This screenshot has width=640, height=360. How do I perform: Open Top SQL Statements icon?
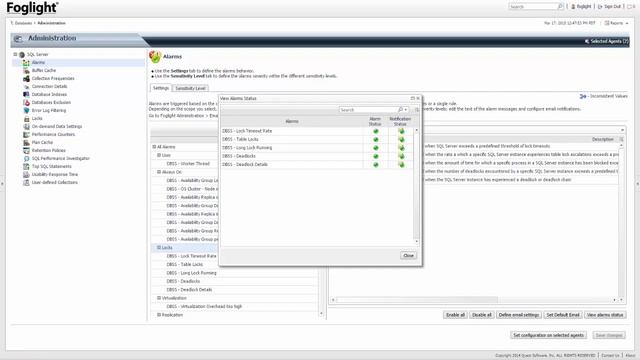(x=26, y=167)
